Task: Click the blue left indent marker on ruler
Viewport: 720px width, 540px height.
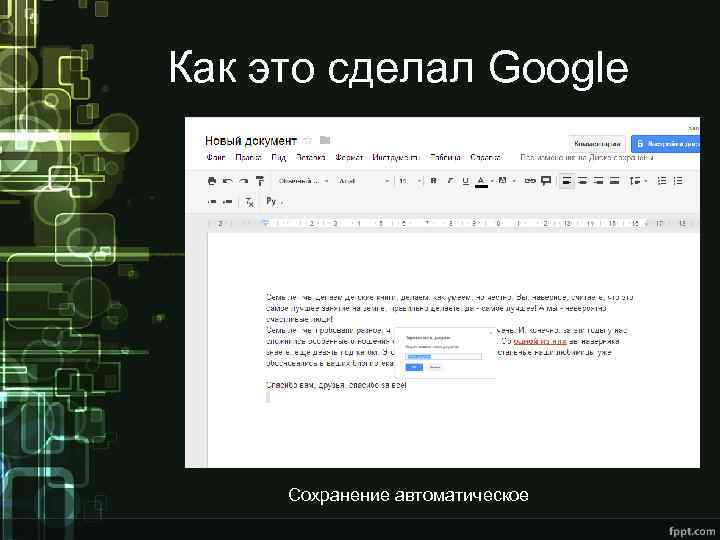Action: 264,223
